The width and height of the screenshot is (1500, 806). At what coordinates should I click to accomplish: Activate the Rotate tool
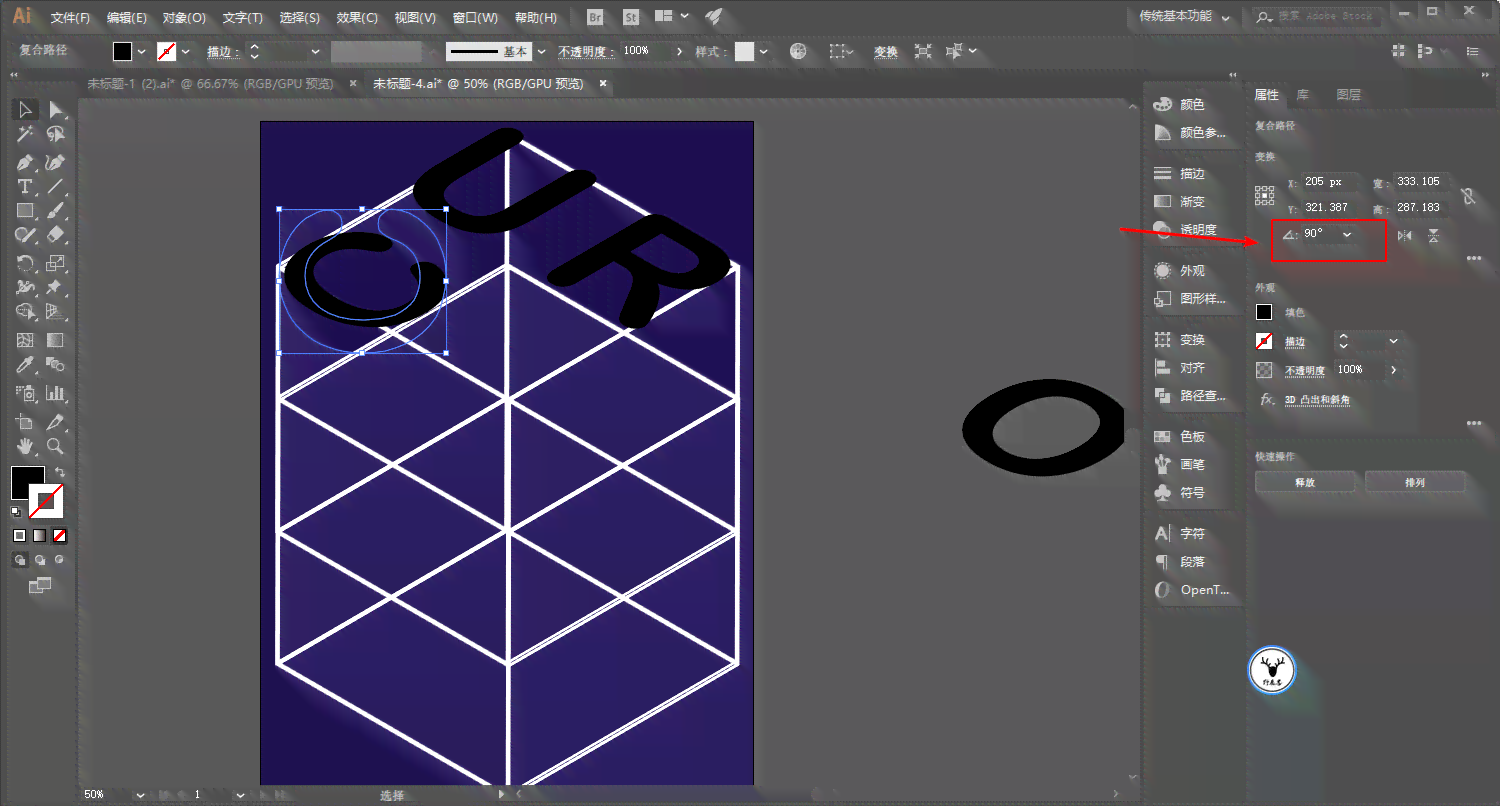click(x=25, y=264)
